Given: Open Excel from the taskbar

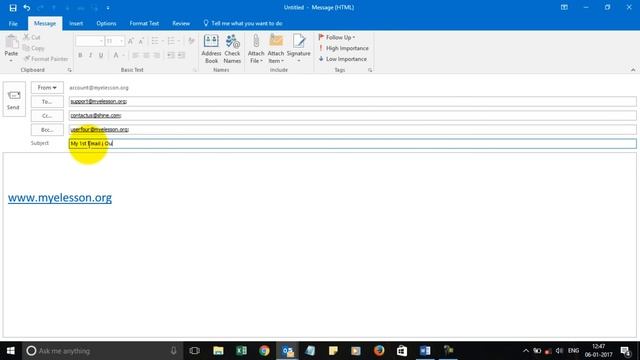Looking at the screenshot, I should (x=241, y=351).
